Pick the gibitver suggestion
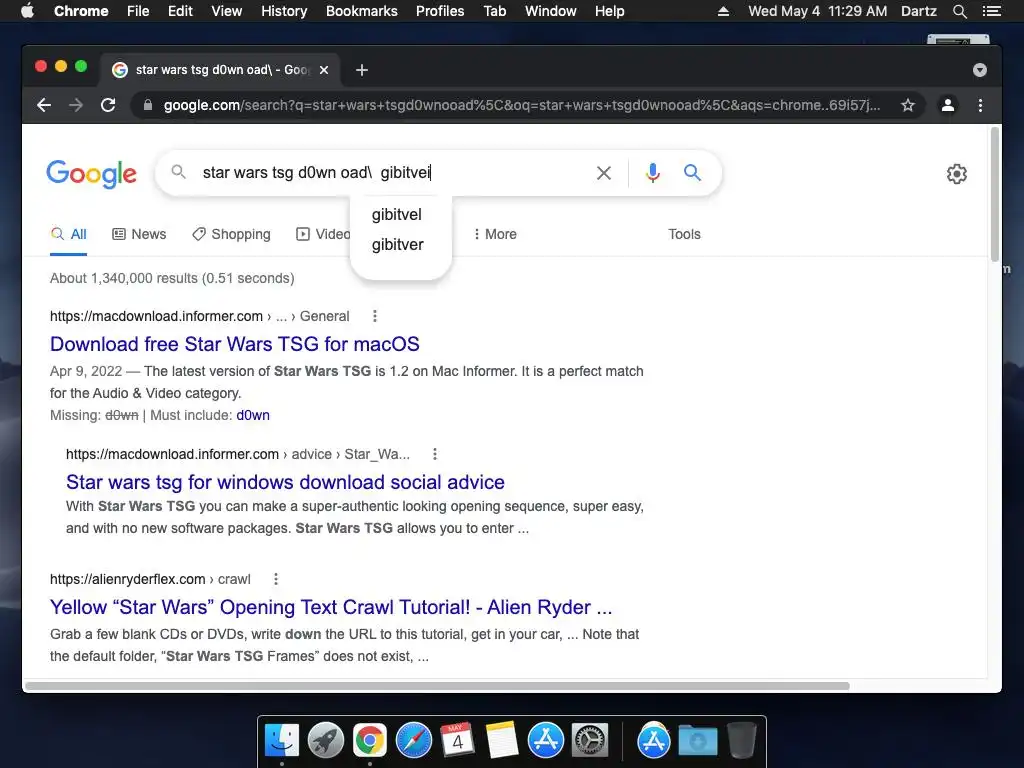1024x768 pixels. (398, 244)
